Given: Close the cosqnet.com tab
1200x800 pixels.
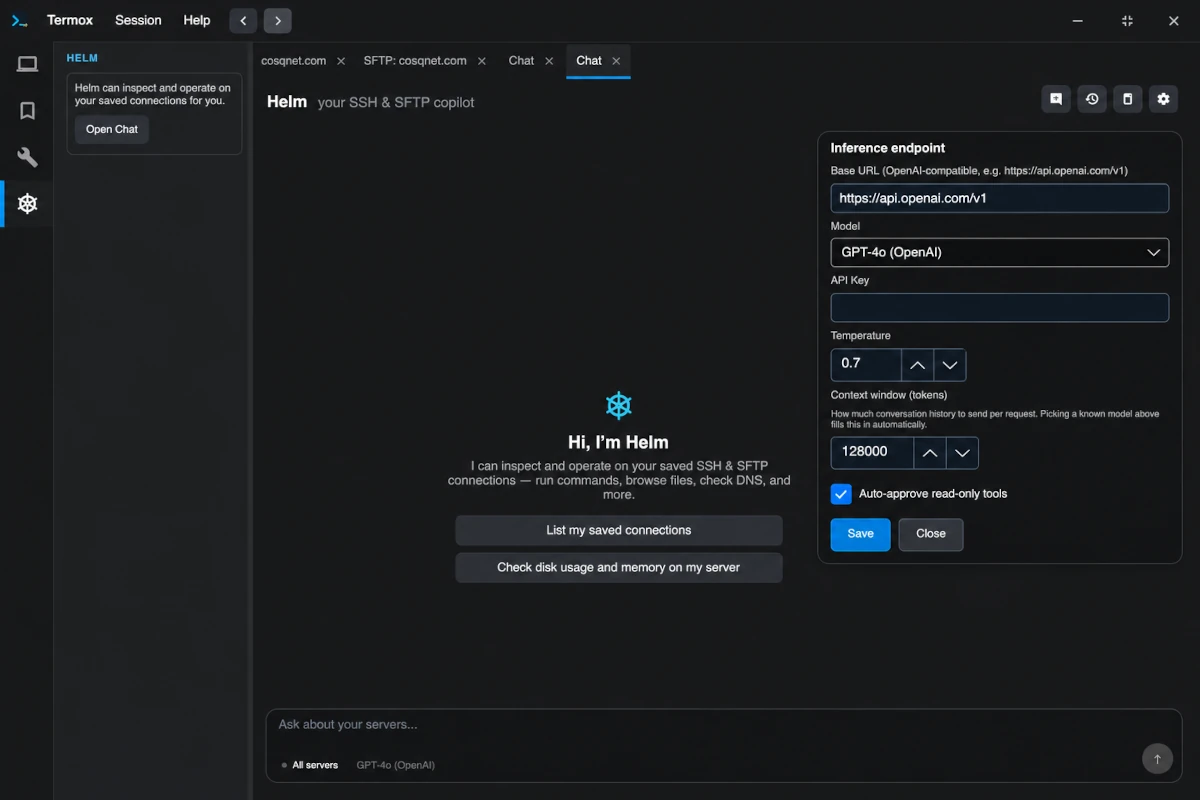Looking at the screenshot, I should pyautogui.click(x=341, y=61).
